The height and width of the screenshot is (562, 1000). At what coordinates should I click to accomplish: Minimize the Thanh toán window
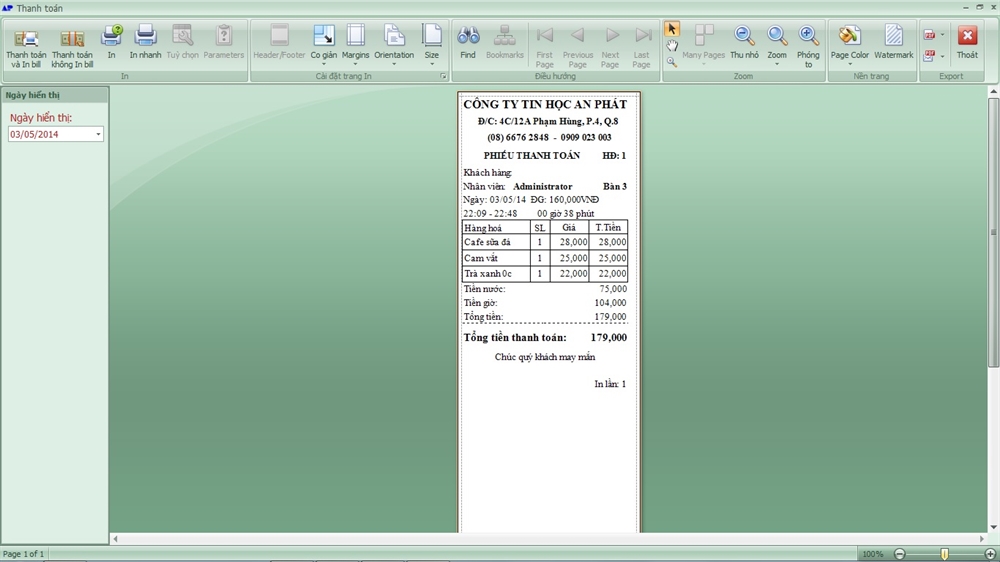click(966, 7)
